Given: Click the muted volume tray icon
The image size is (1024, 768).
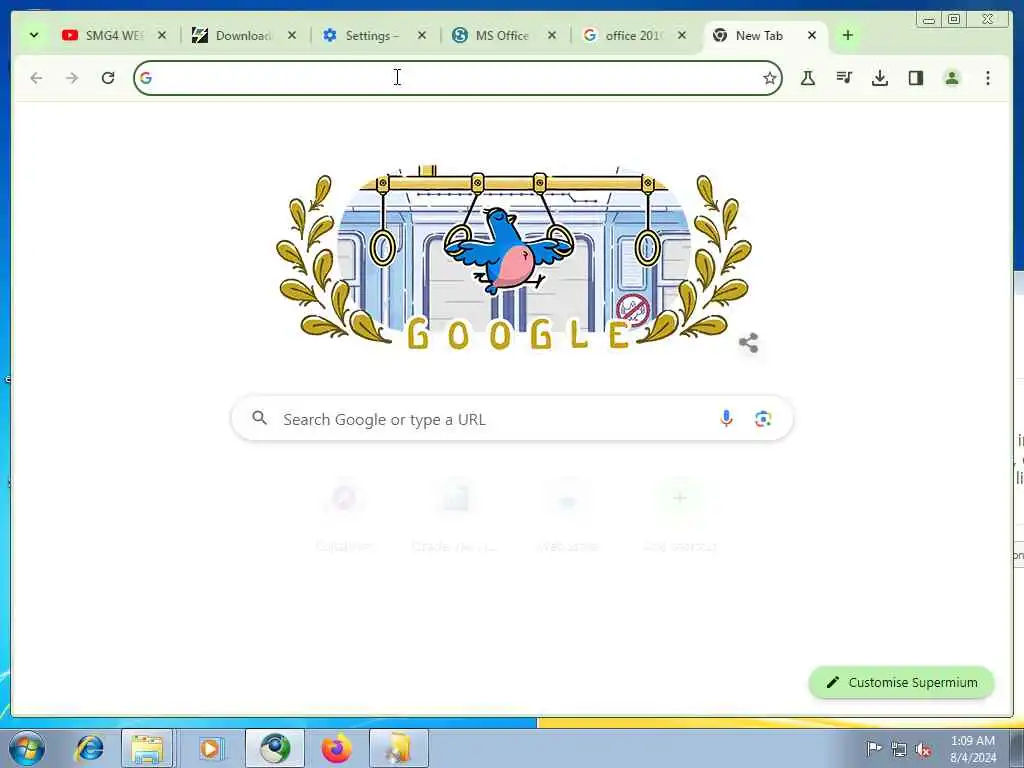Looking at the screenshot, I should tap(923, 750).
